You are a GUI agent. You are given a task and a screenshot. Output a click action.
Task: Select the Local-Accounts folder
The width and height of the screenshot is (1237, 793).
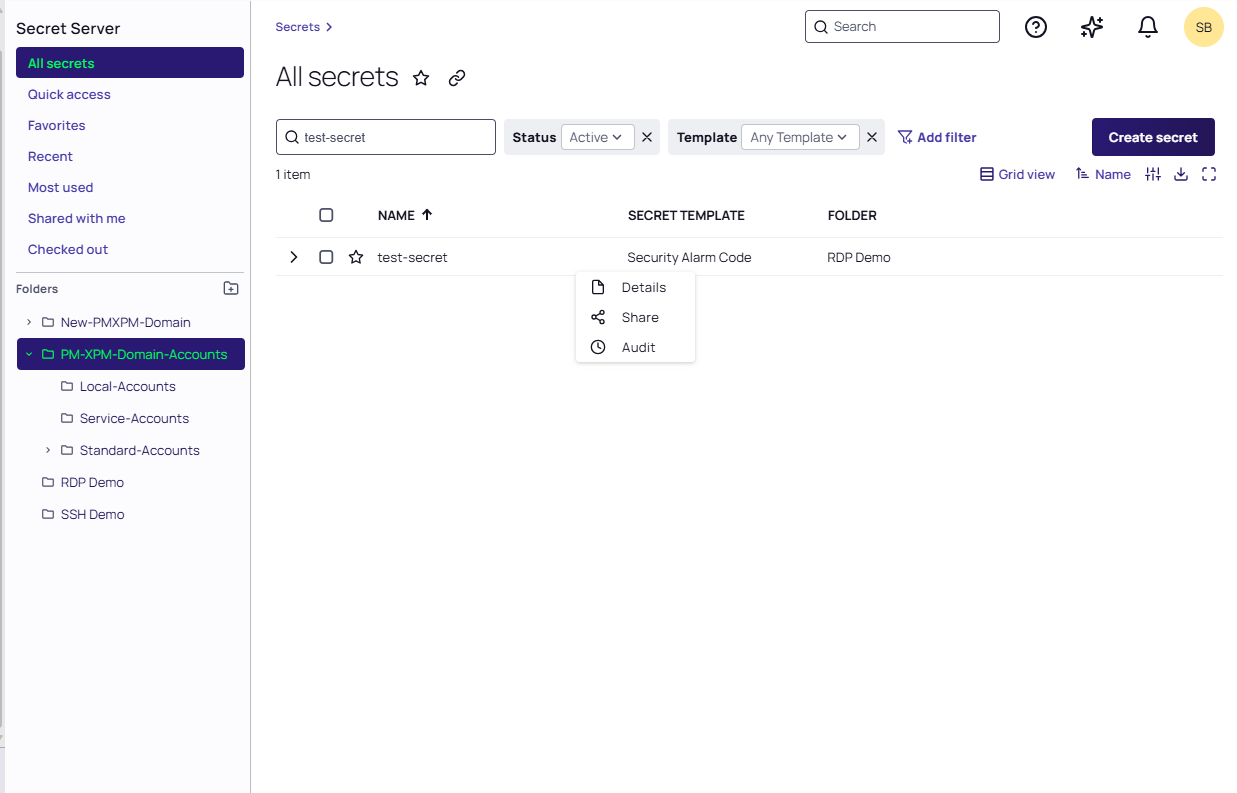(x=128, y=386)
